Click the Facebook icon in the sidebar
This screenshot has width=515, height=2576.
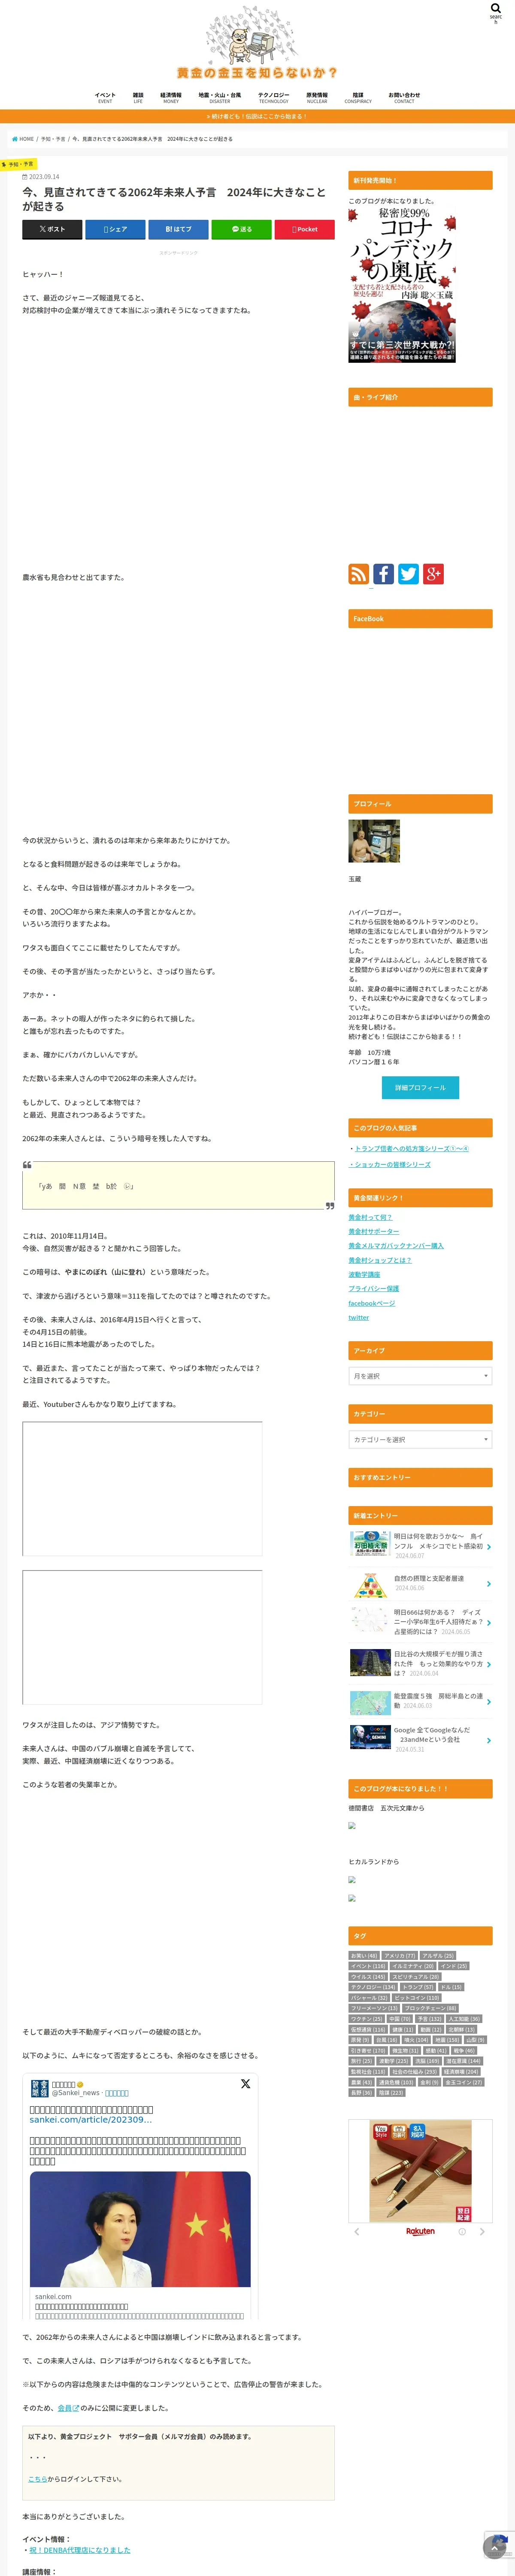coord(384,573)
